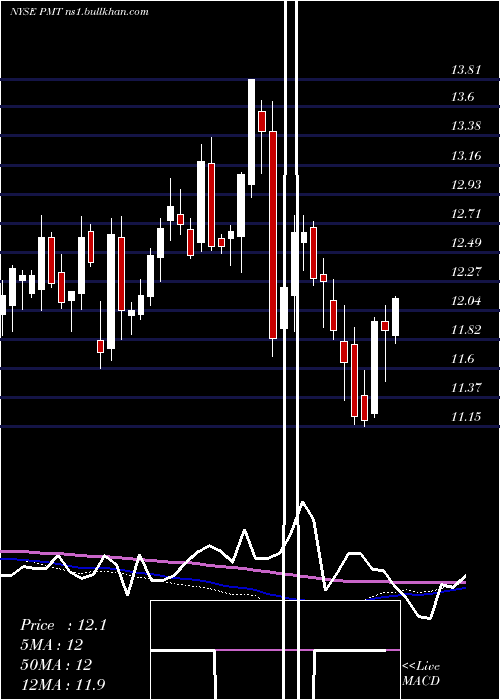
Task: Click the 13.6 price axis label
Action: click(x=462, y=97)
